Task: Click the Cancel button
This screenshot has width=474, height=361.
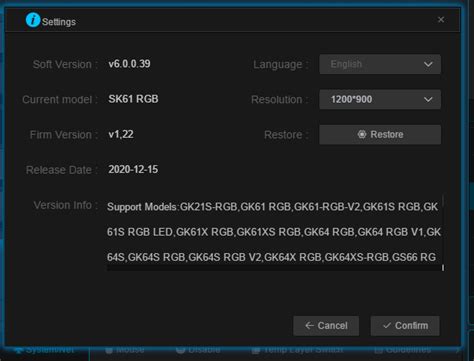Action: (x=326, y=326)
